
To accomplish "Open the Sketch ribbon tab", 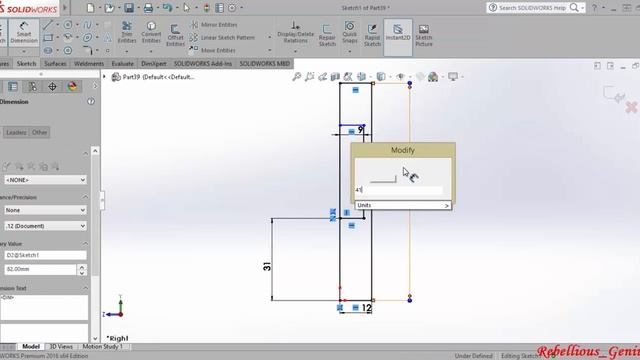I will [x=27, y=64].
